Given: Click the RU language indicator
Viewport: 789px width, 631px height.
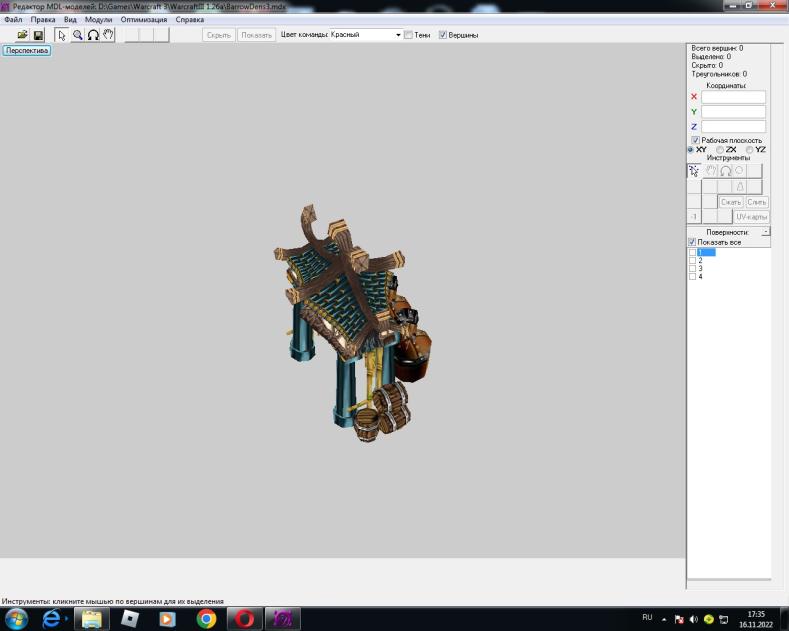Looking at the screenshot, I should coord(647,617).
